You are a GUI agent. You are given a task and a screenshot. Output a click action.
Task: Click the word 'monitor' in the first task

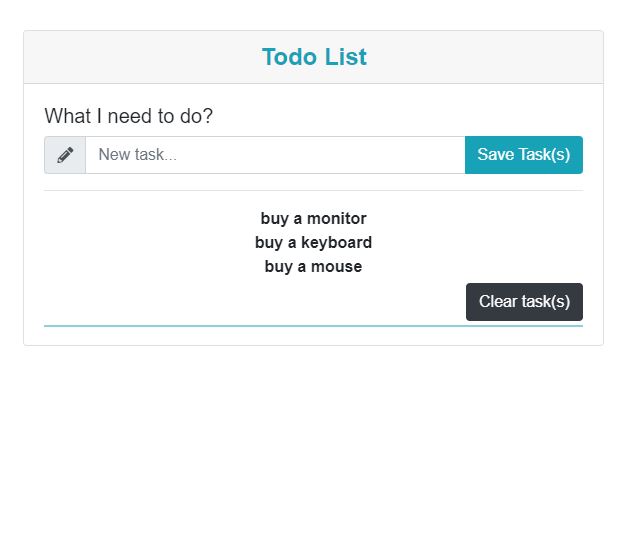click(x=337, y=219)
